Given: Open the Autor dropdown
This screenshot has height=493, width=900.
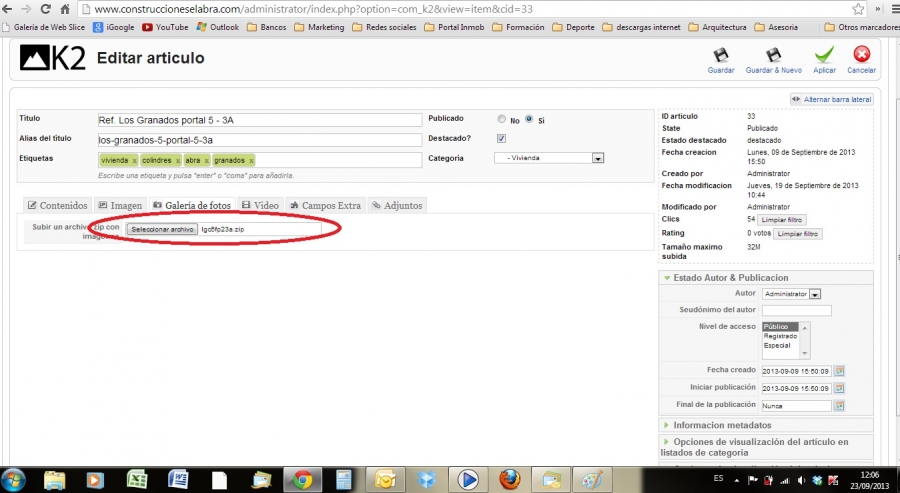Looking at the screenshot, I should coord(791,294).
